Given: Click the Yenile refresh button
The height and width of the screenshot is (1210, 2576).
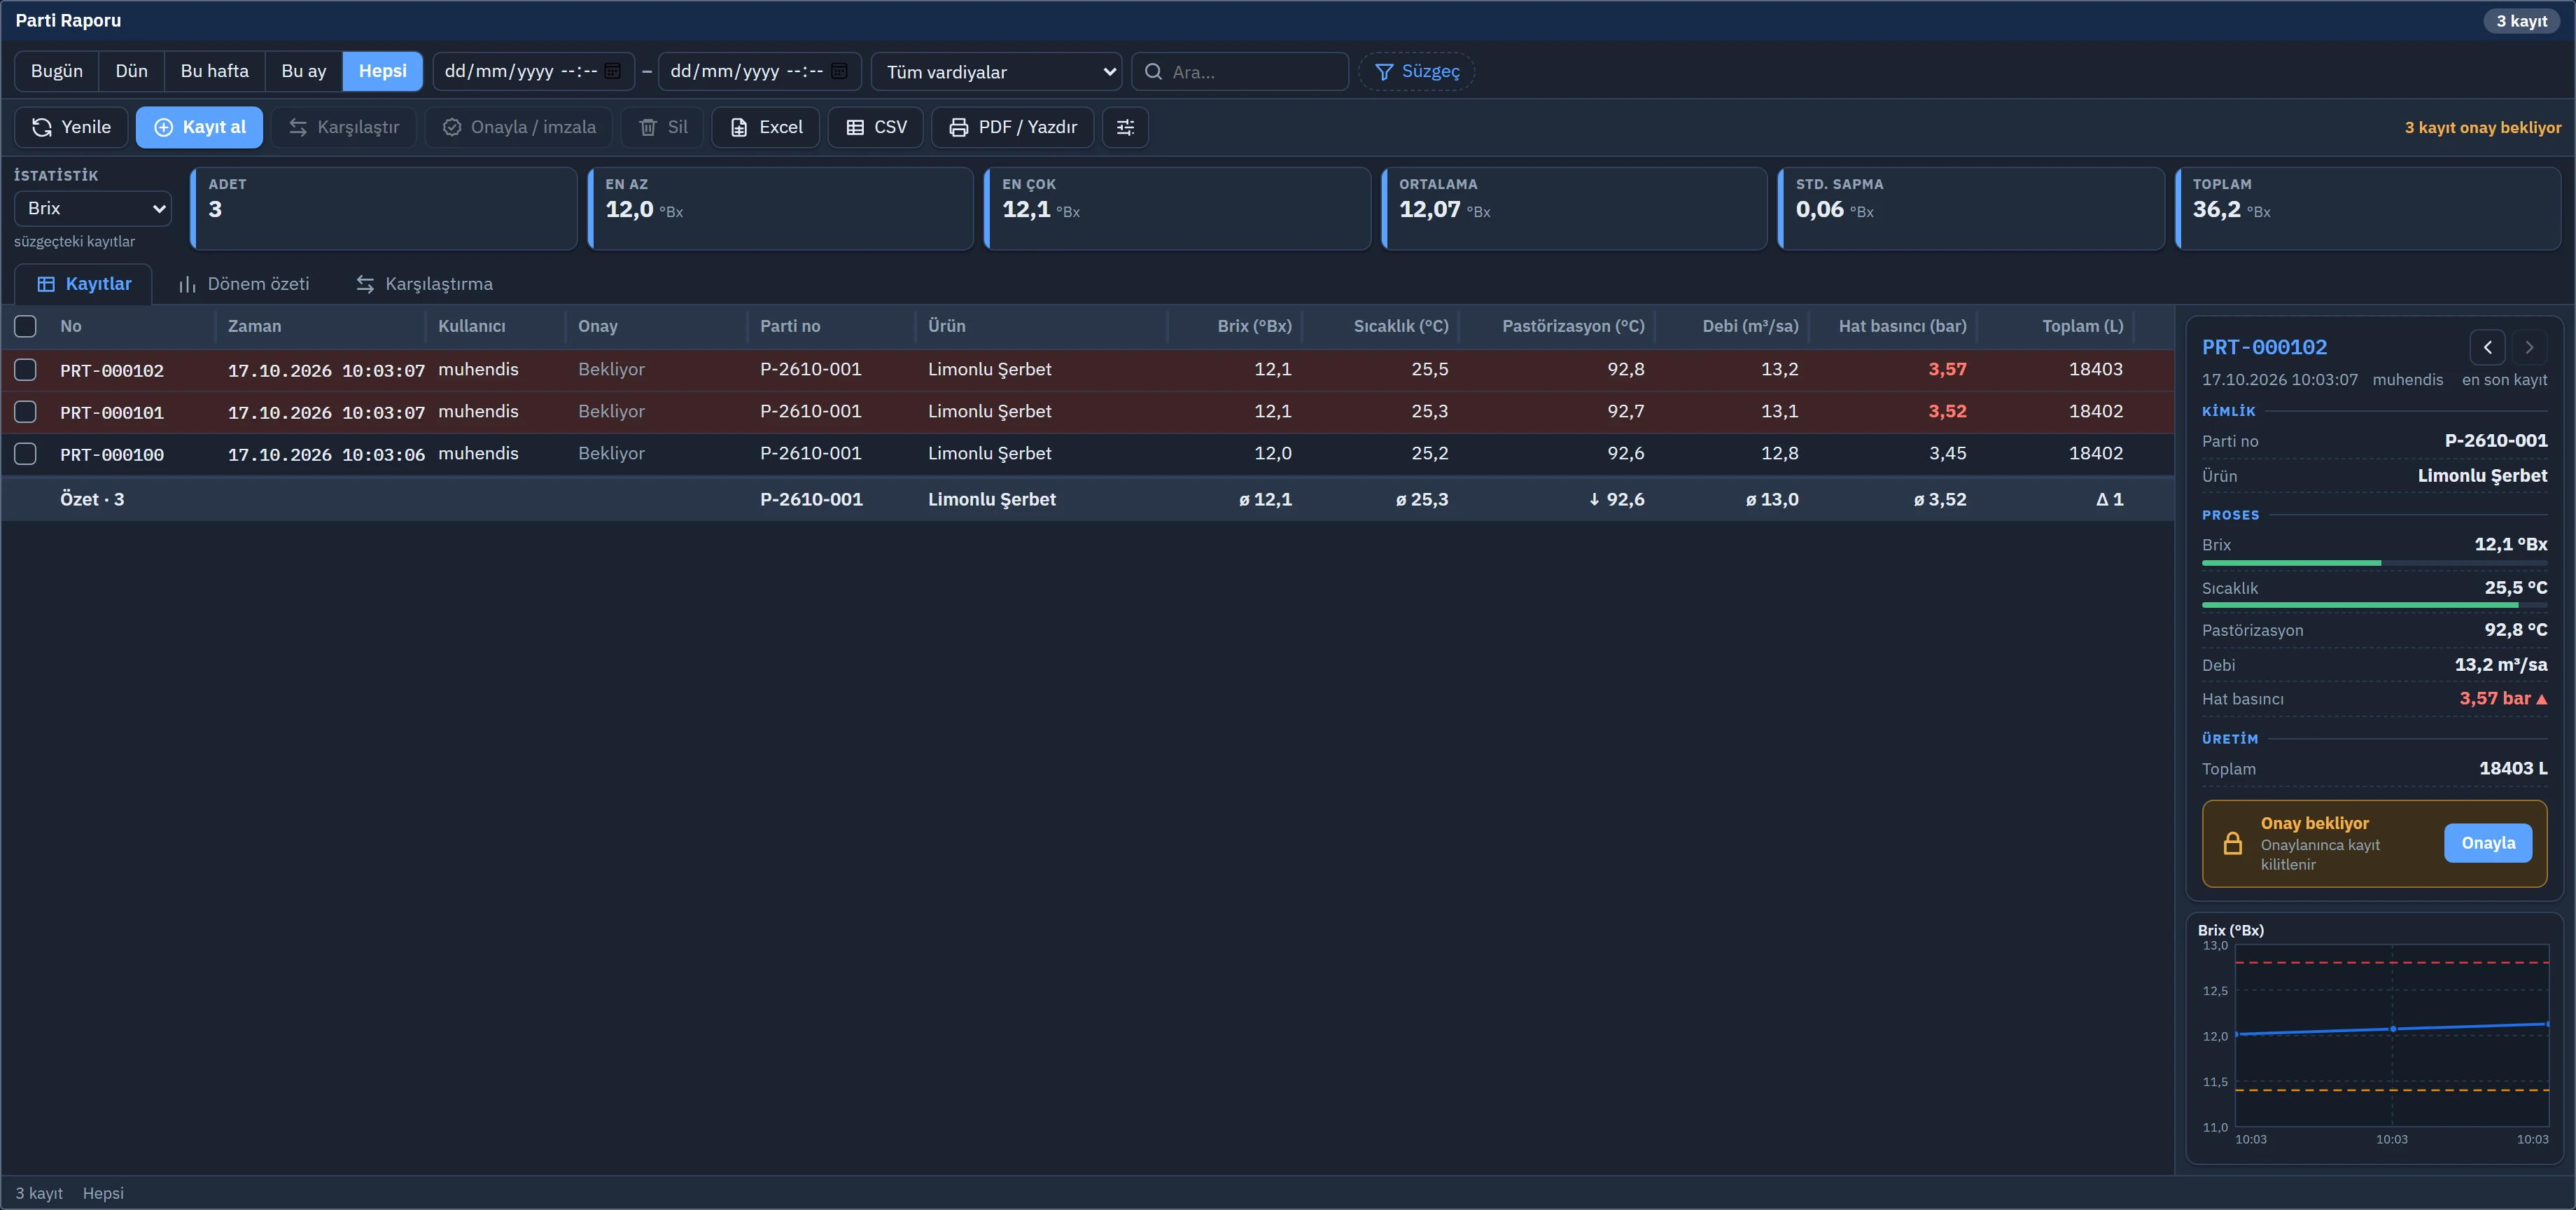Looking at the screenshot, I should click(71, 127).
